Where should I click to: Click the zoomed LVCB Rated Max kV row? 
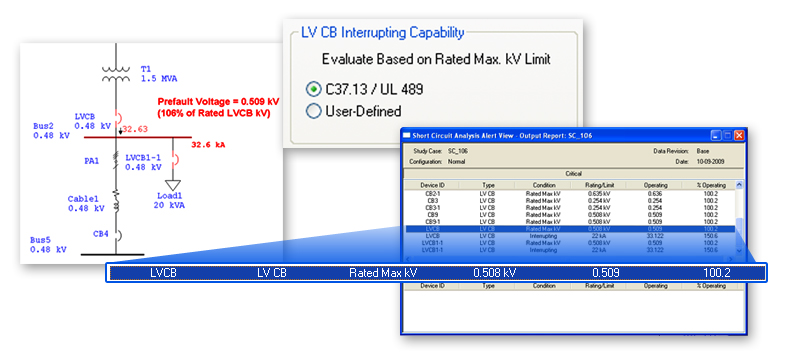click(436, 273)
